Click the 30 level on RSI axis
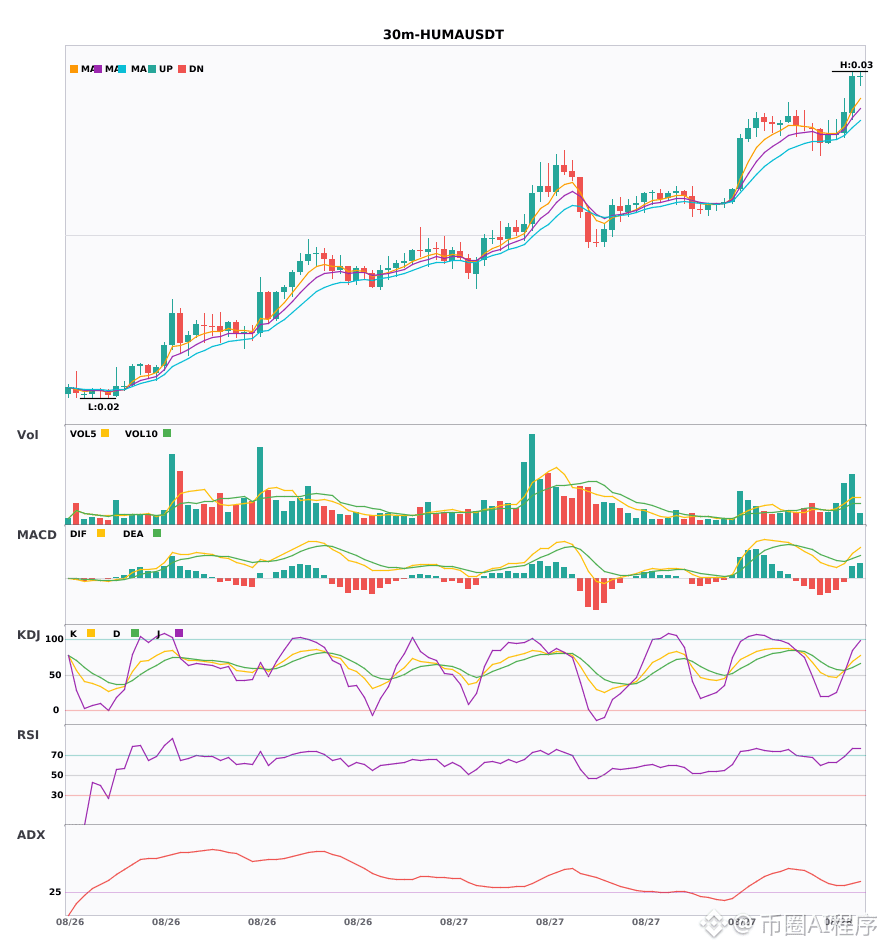 pyautogui.click(x=57, y=795)
